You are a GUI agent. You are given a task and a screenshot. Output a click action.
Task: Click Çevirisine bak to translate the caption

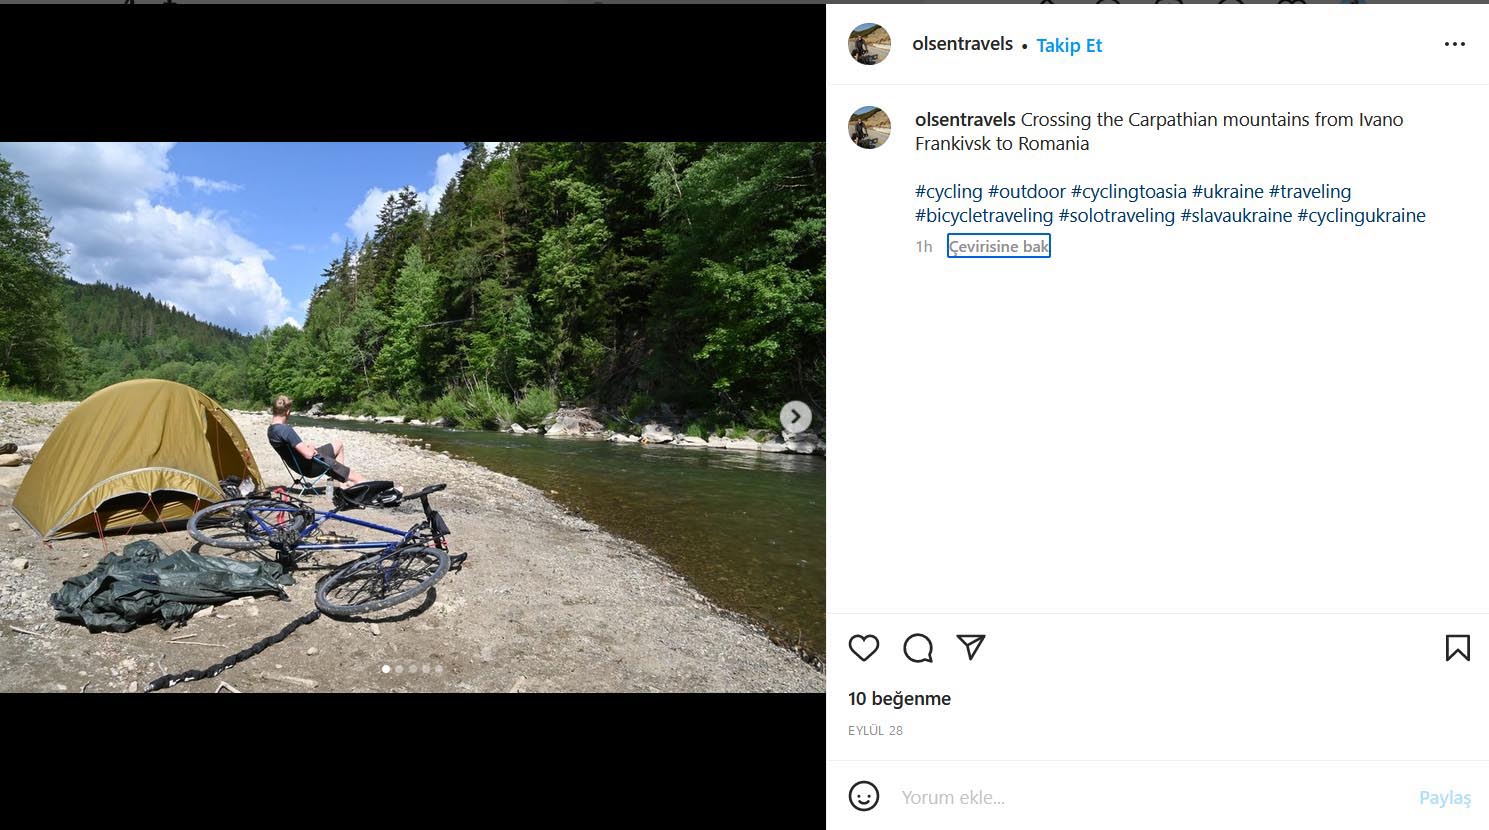tap(998, 246)
